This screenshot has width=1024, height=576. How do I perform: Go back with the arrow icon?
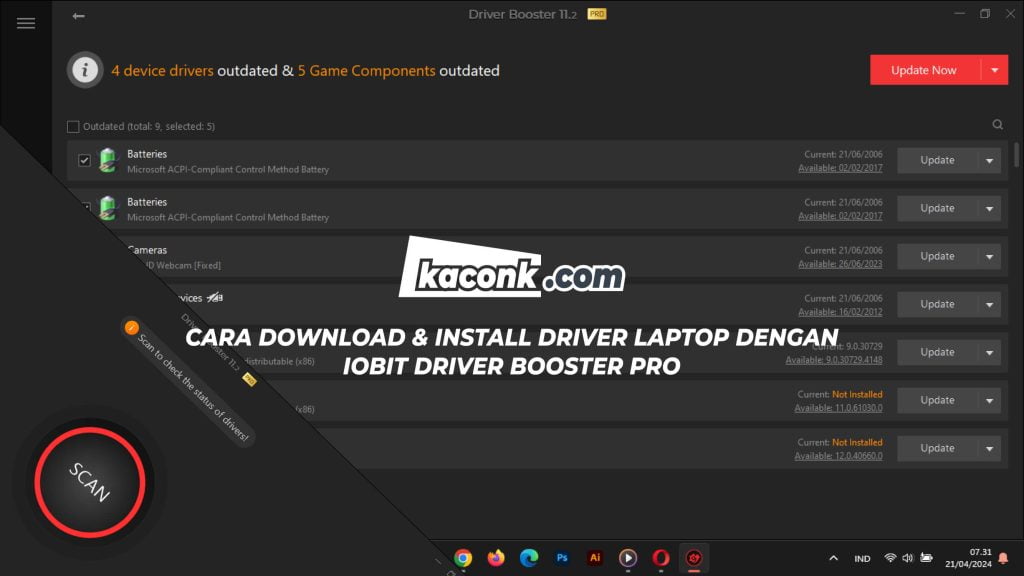tap(78, 16)
